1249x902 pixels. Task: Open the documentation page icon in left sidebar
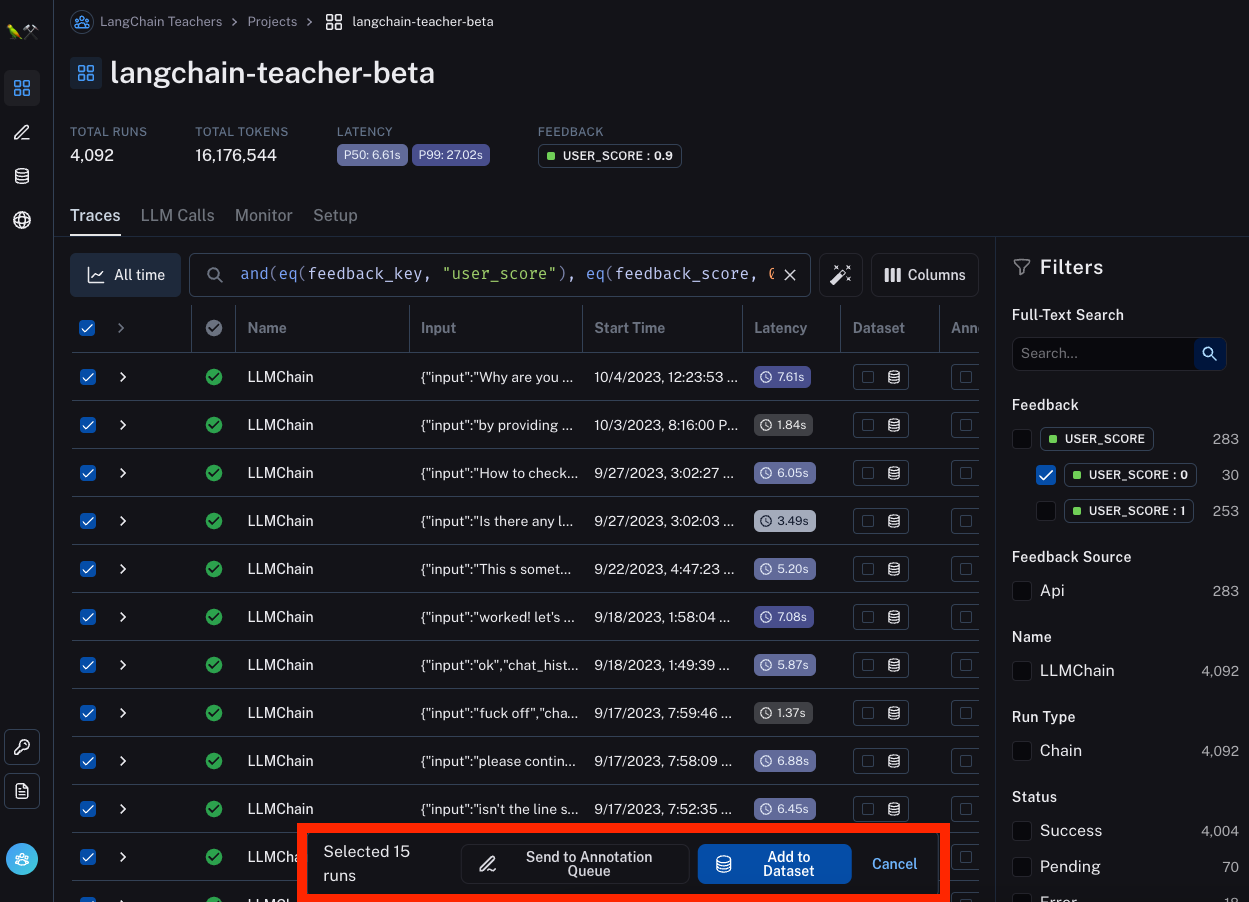pos(22,790)
